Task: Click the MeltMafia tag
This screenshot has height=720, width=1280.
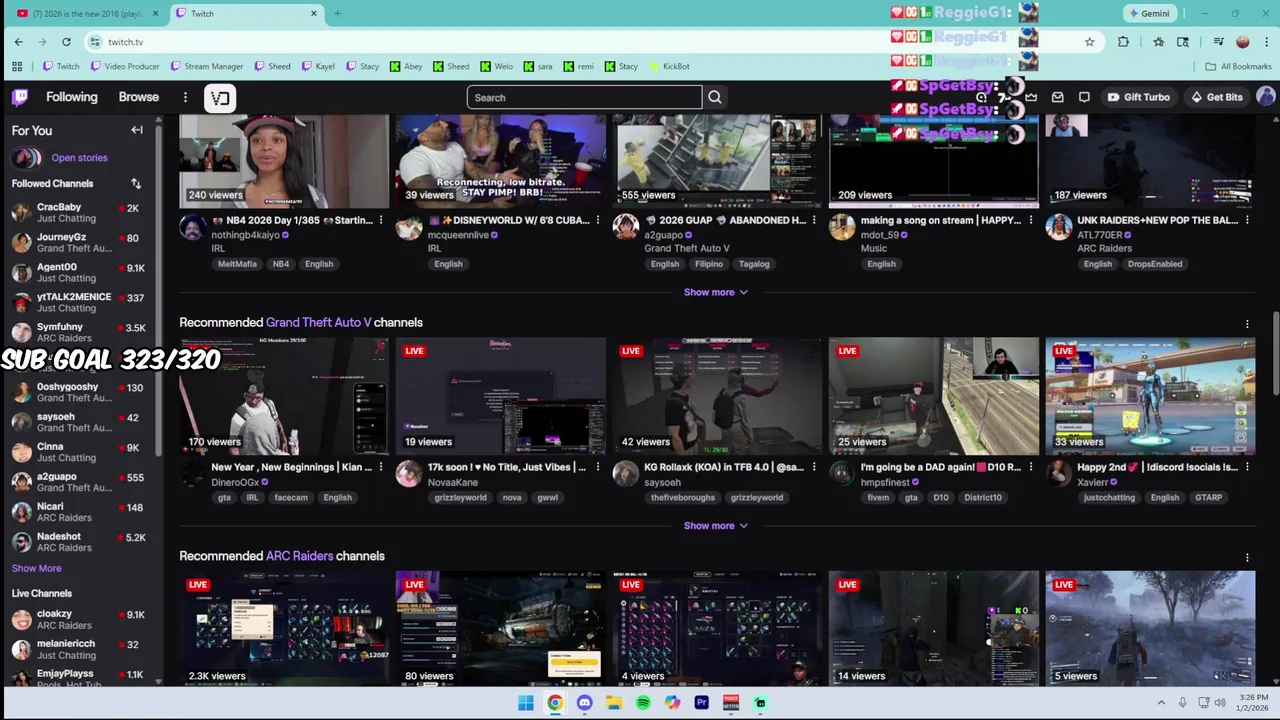Action: (237, 264)
